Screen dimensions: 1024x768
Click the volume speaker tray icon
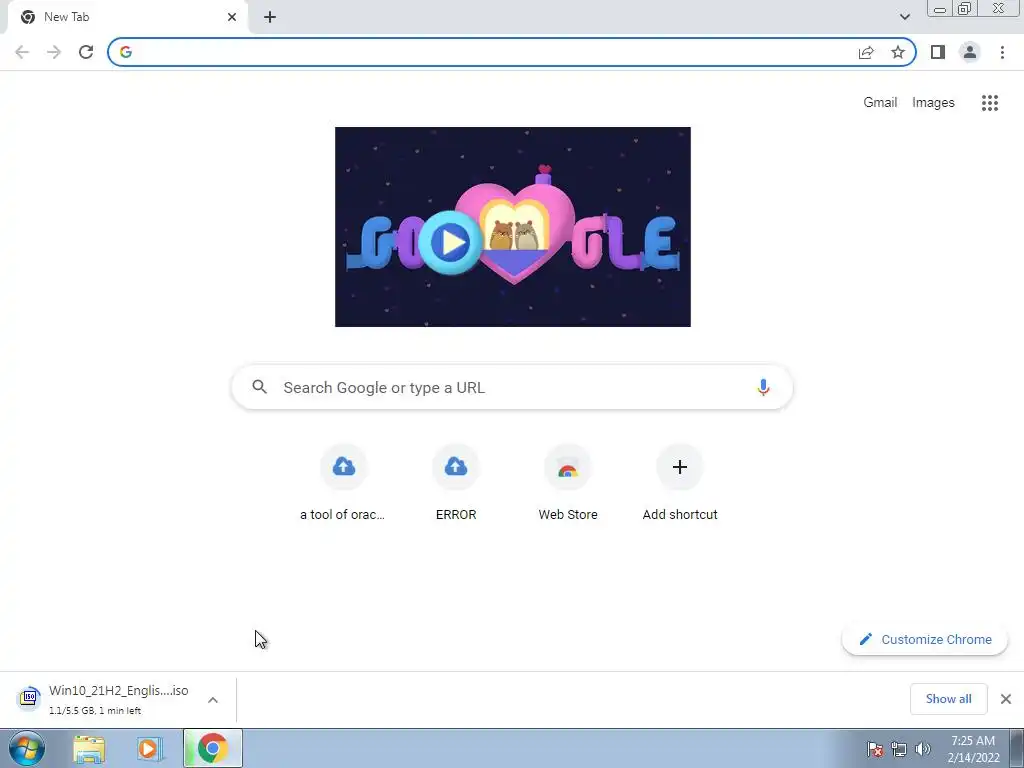point(923,749)
